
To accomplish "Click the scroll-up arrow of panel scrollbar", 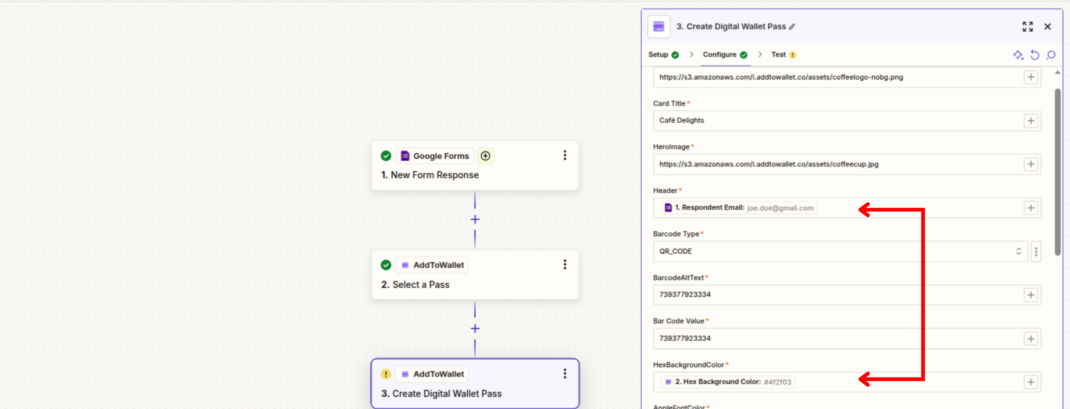I will (x=1058, y=72).
